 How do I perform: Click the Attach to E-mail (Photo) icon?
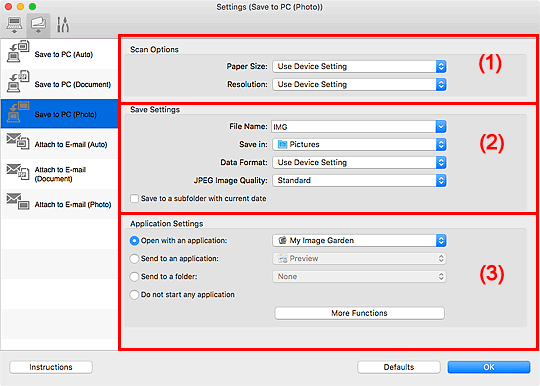[18, 201]
